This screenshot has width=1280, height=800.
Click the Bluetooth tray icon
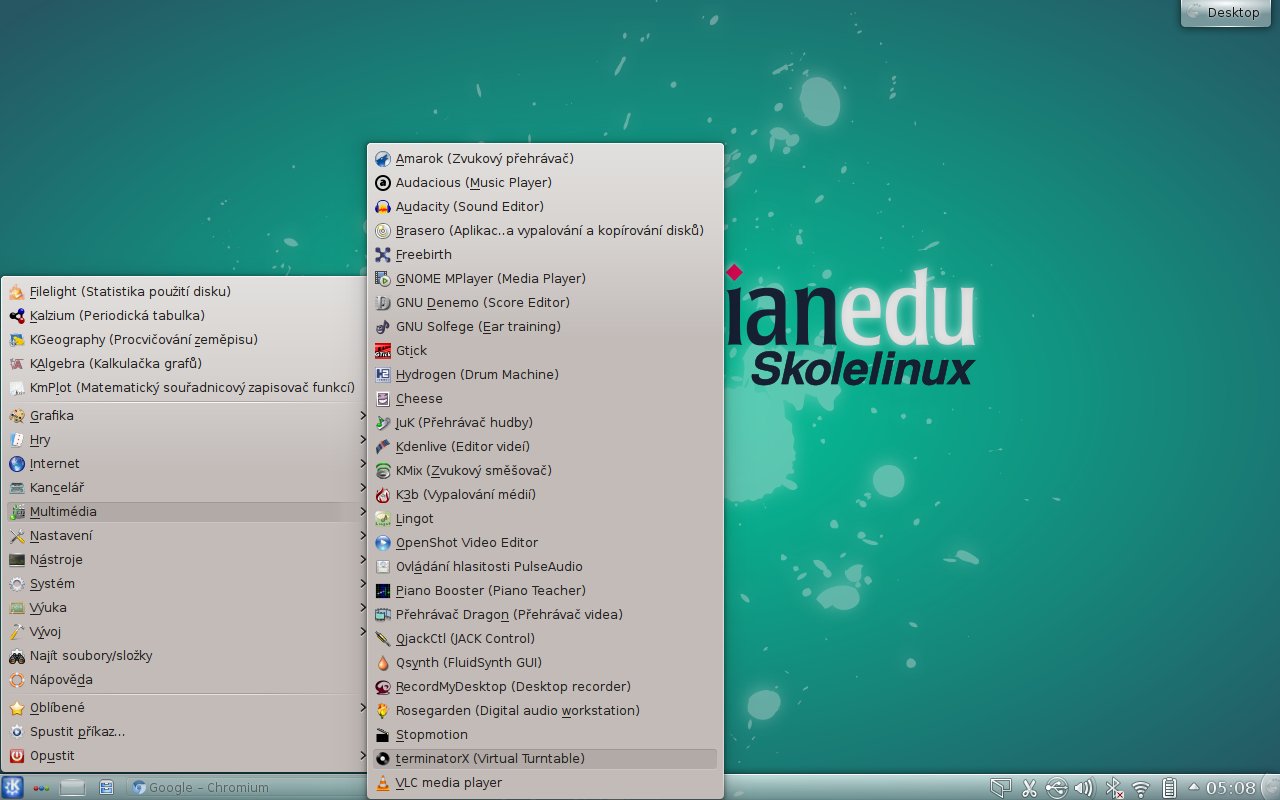click(x=1113, y=788)
